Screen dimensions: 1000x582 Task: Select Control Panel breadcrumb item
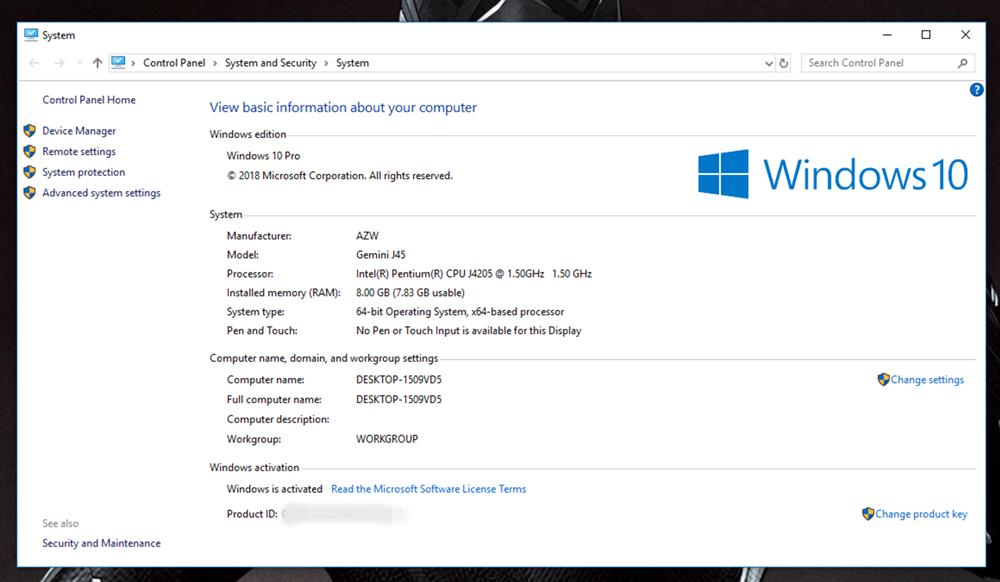tap(174, 63)
